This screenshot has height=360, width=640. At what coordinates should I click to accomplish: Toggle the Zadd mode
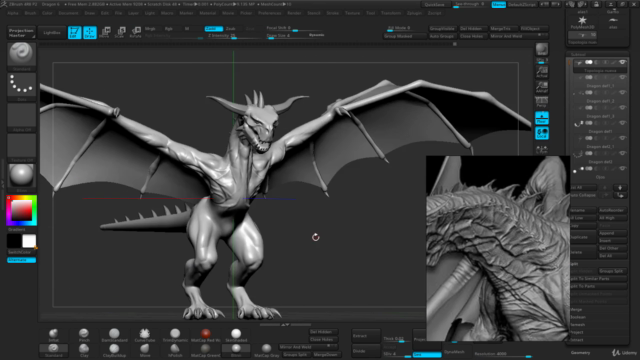pyautogui.click(x=213, y=29)
